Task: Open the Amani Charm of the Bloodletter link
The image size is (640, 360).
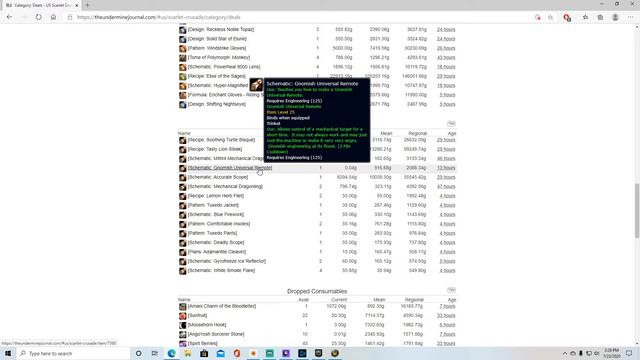Action: (x=222, y=306)
